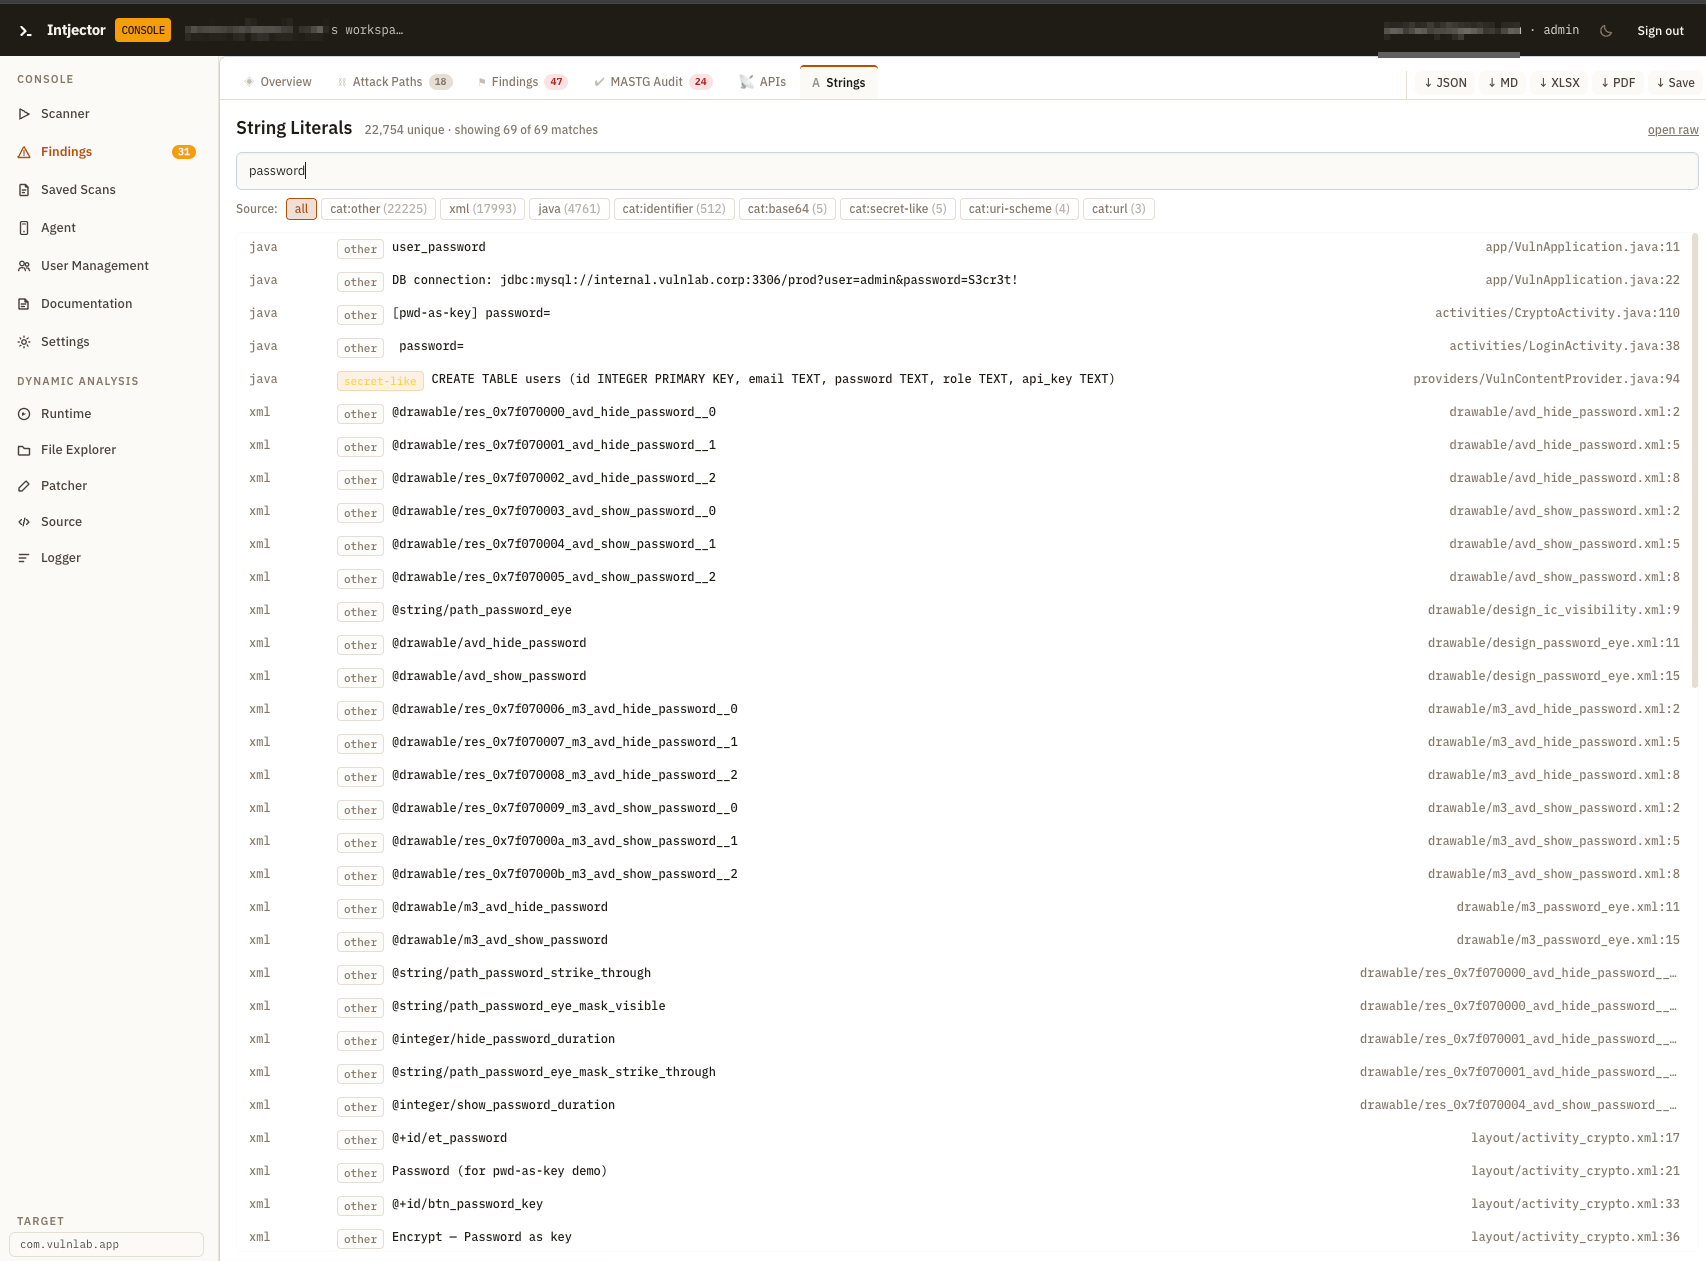Enable the cat:secret-like filter chip
The height and width of the screenshot is (1261, 1706).
click(897, 209)
